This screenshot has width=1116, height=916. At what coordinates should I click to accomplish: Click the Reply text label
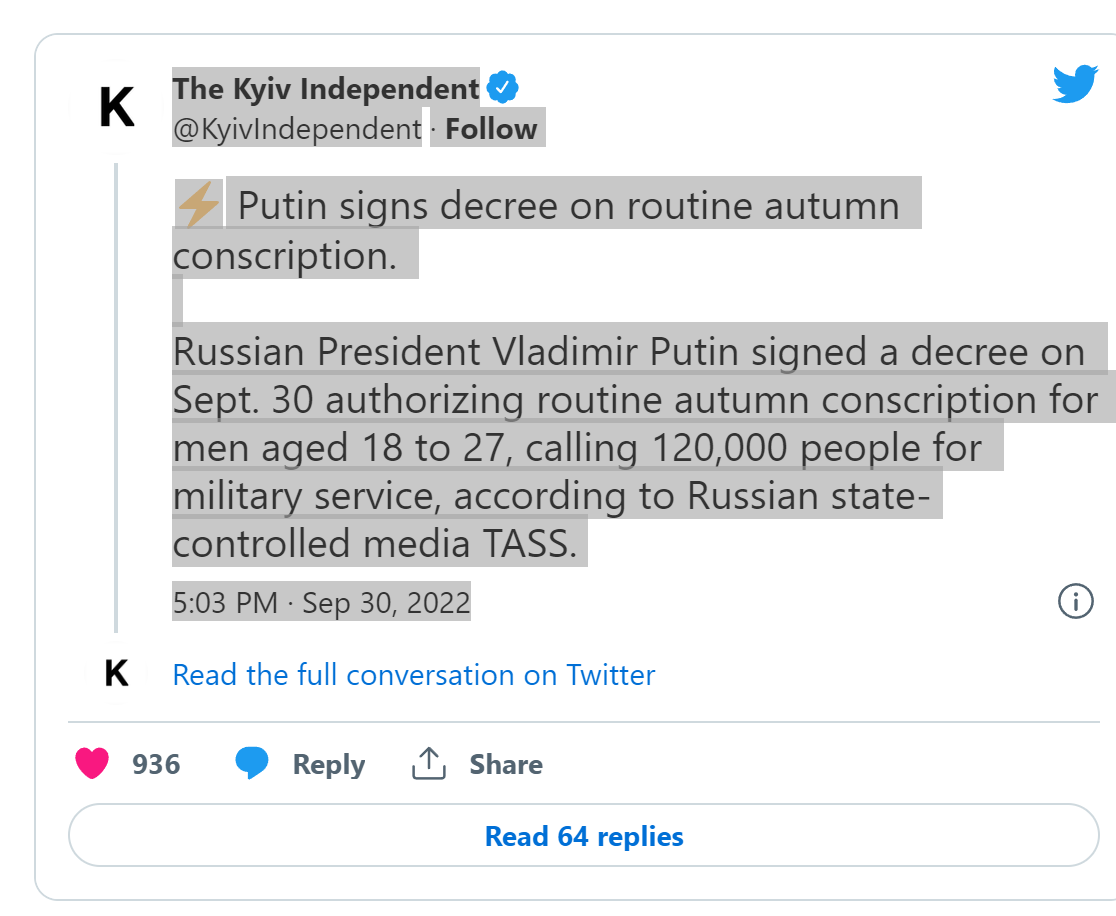328,764
